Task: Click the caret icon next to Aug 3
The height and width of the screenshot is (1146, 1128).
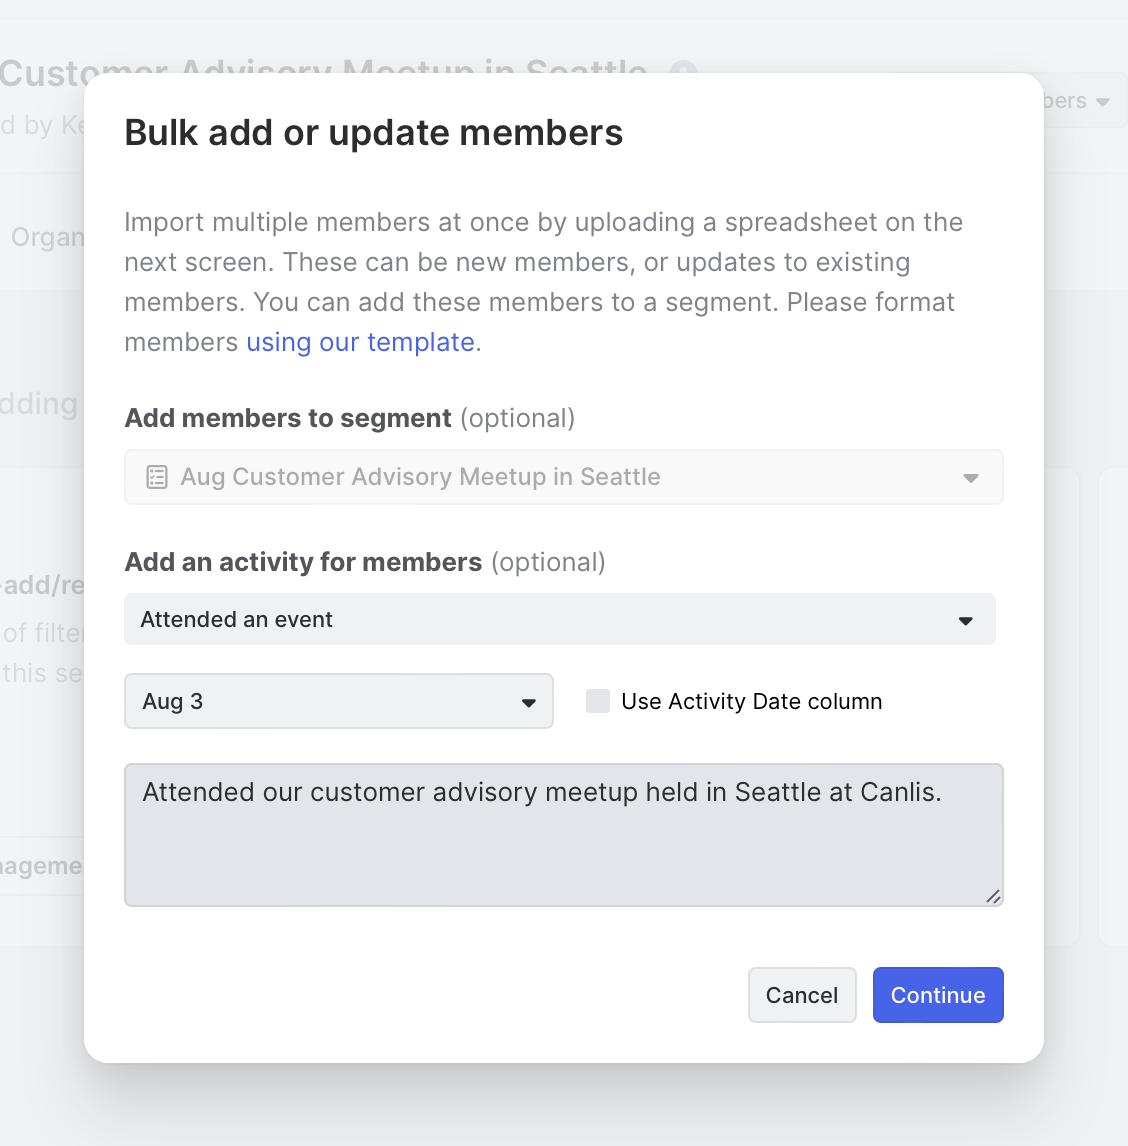Action: [x=529, y=703]
